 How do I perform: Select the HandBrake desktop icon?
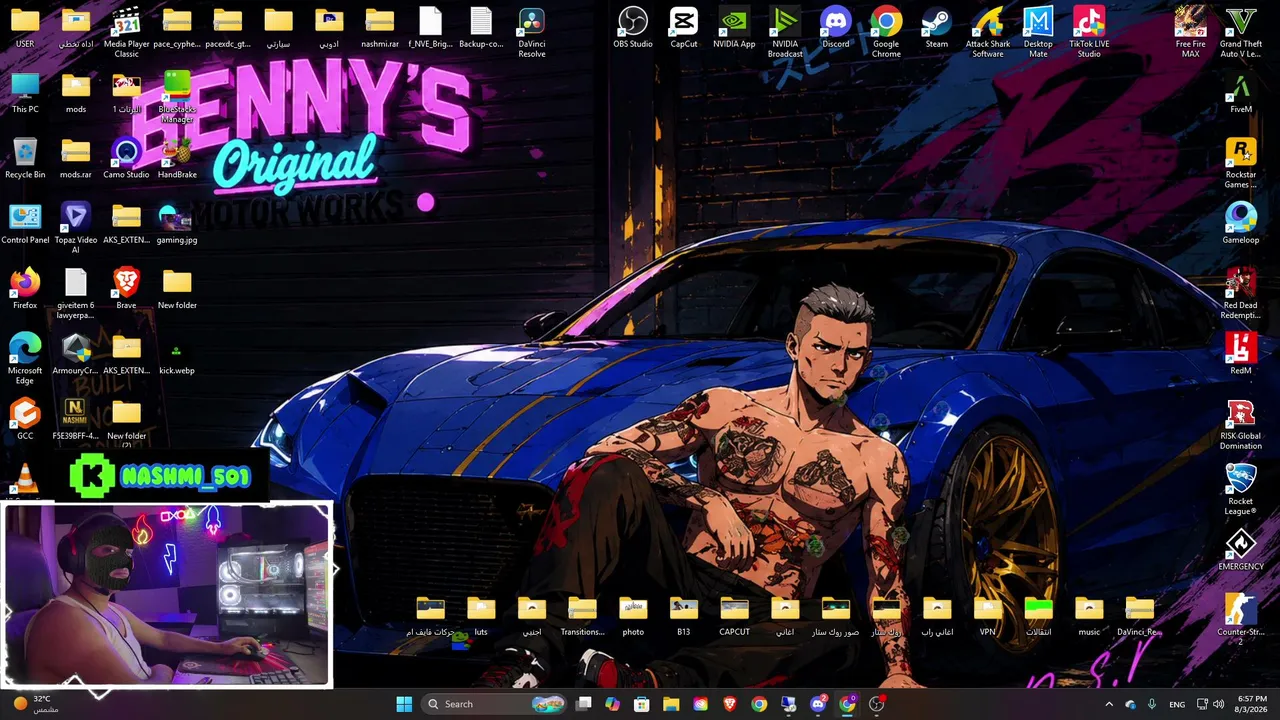click(177, 159)
